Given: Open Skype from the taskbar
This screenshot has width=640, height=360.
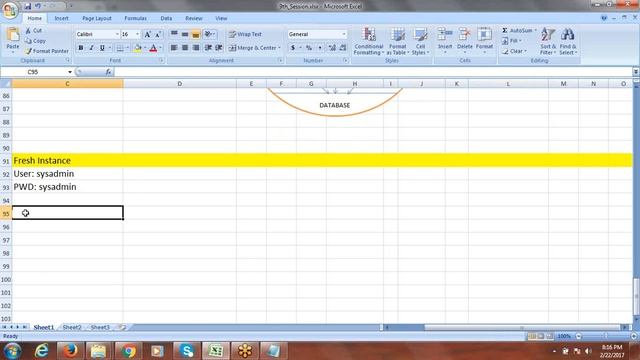Looking at the screenshot, I should coord(186,351).
